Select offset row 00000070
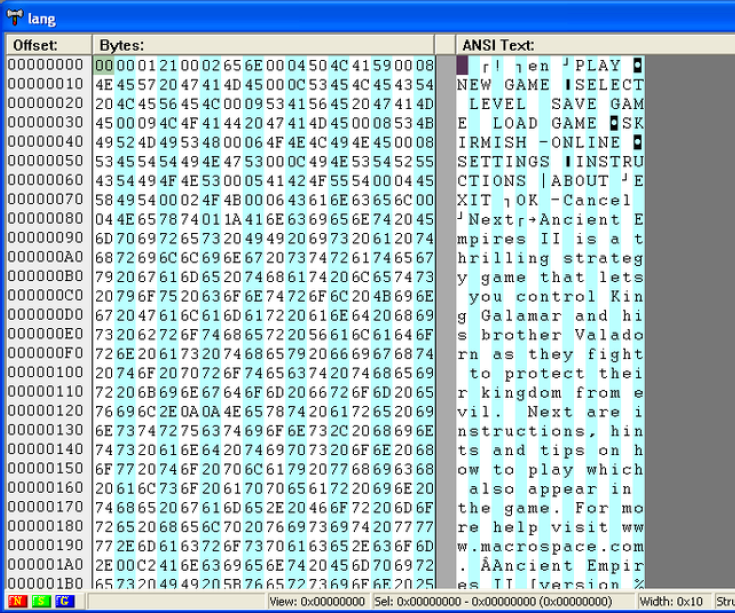735x613 pixels. click(x=45, y=199)
